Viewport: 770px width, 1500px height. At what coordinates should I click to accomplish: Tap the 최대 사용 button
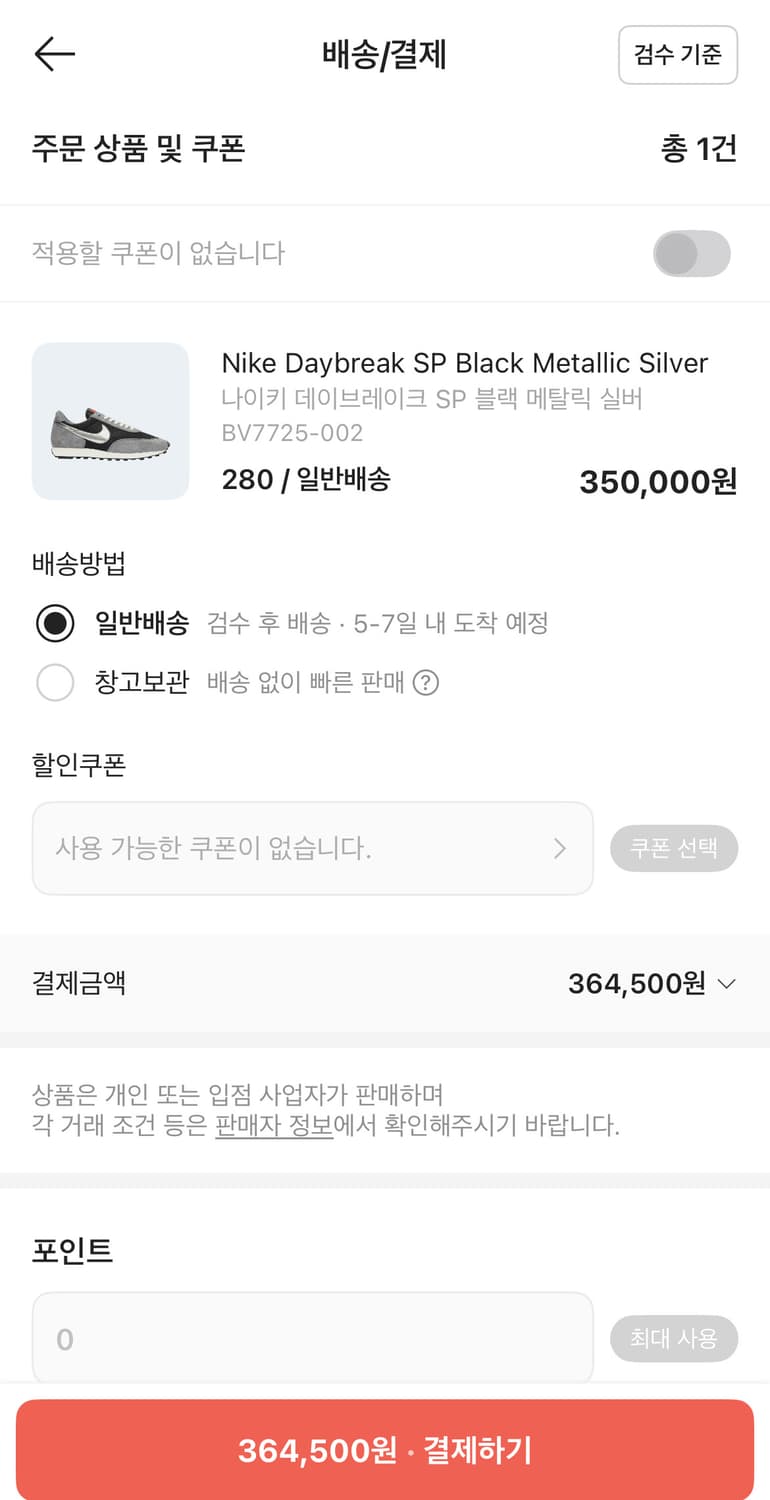tap(674, 1338)
